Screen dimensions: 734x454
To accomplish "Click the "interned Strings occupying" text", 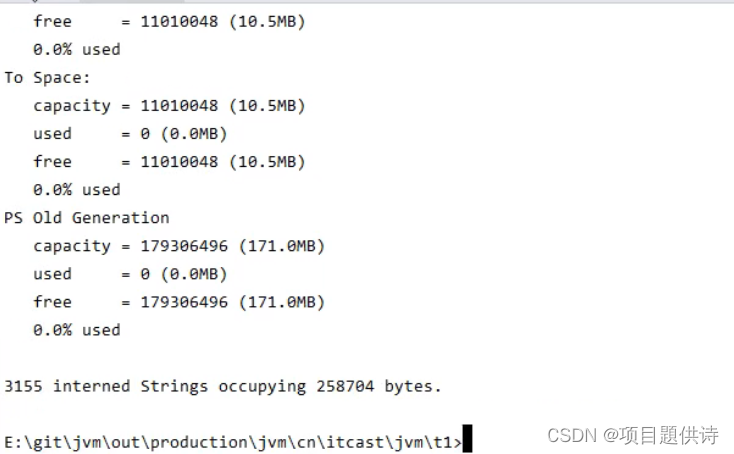I will tap(180, 385).
